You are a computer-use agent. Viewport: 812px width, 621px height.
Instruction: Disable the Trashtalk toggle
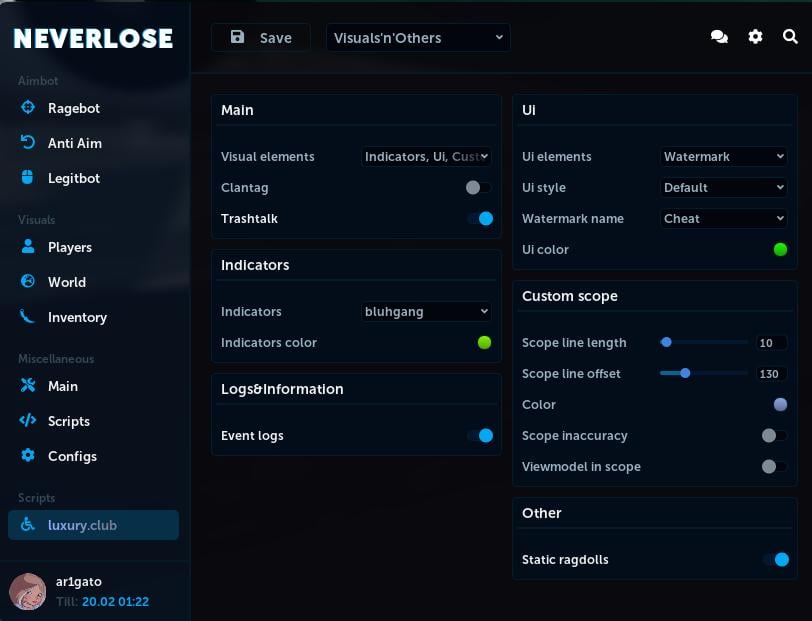(x=481, y=218)
